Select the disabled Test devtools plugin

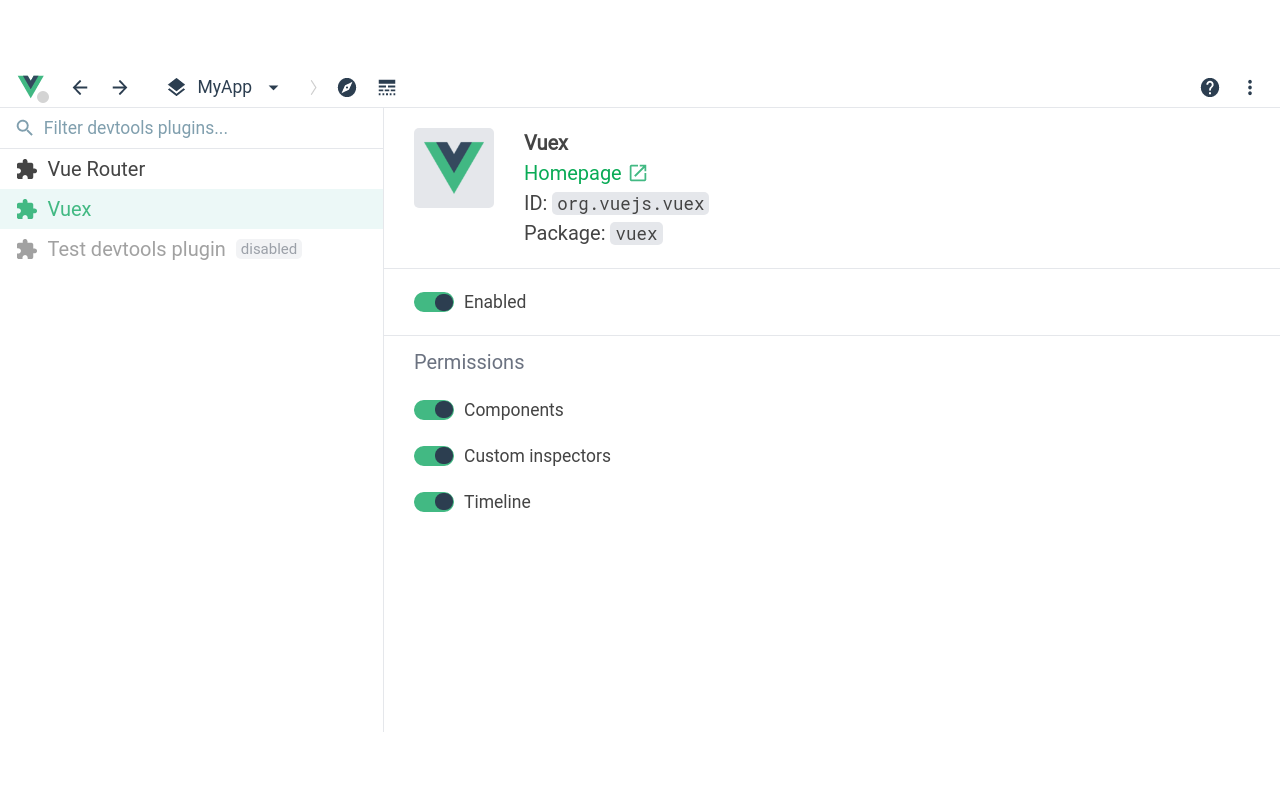pos(136,249)
